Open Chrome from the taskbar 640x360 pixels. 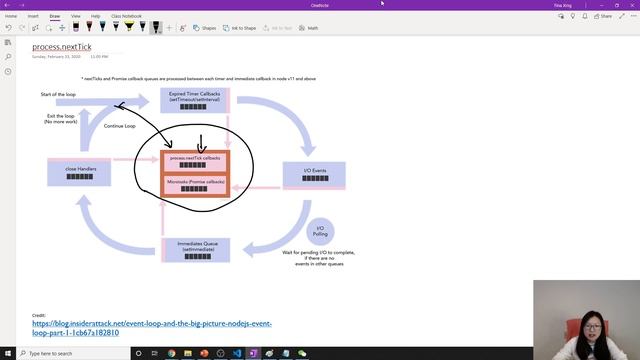pyautogui.click(x=171, y=353)
